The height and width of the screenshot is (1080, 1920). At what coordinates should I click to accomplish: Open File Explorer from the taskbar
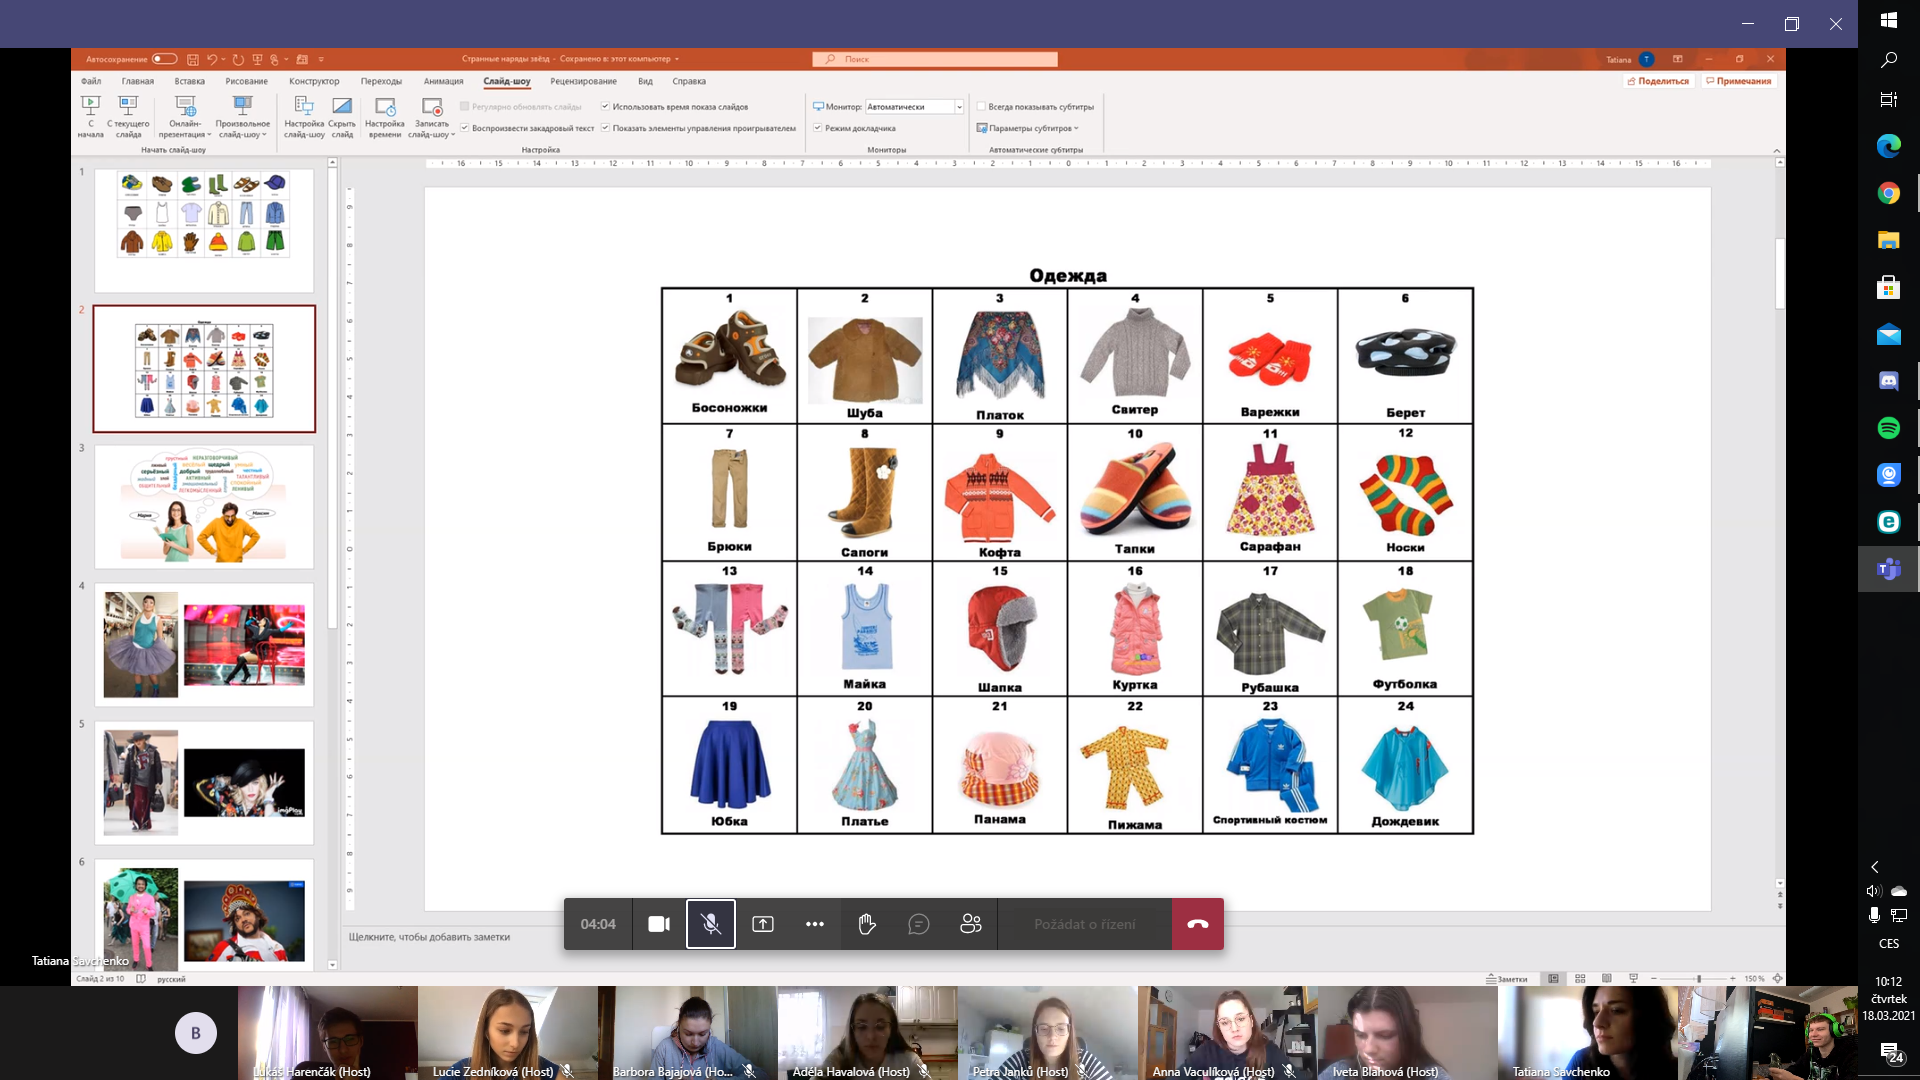(1889, 240)
